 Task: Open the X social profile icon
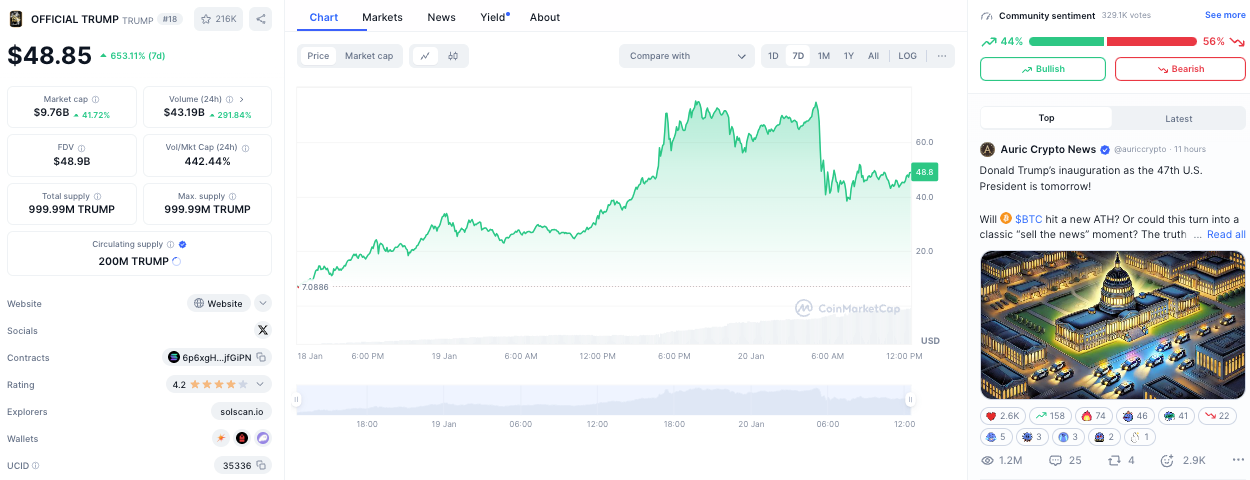(x=263, y=330)
